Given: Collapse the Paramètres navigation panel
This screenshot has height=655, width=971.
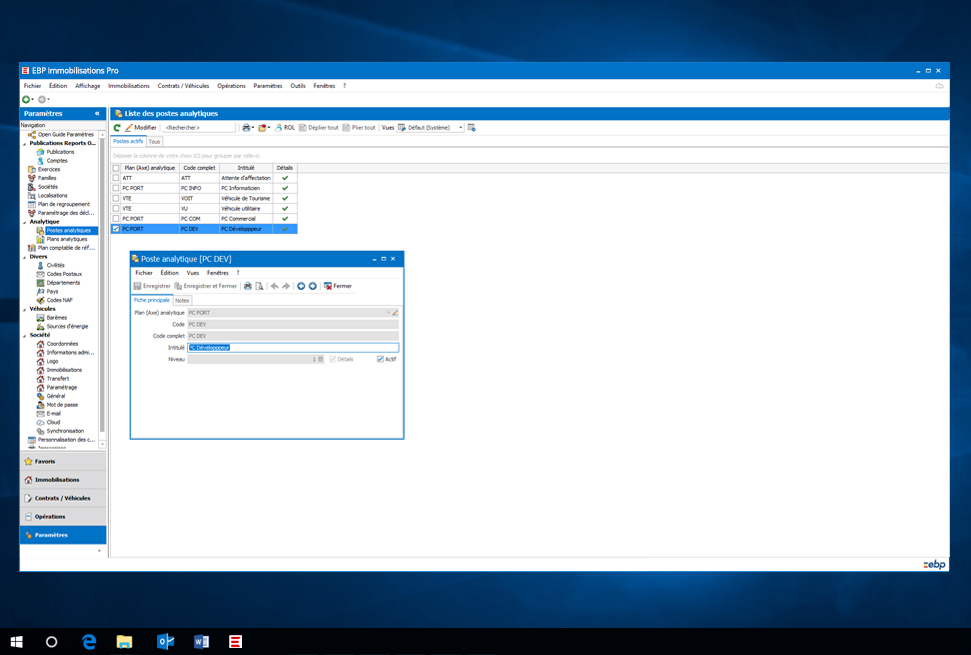Looking at the screenshot, I should (x=97, y=114).
